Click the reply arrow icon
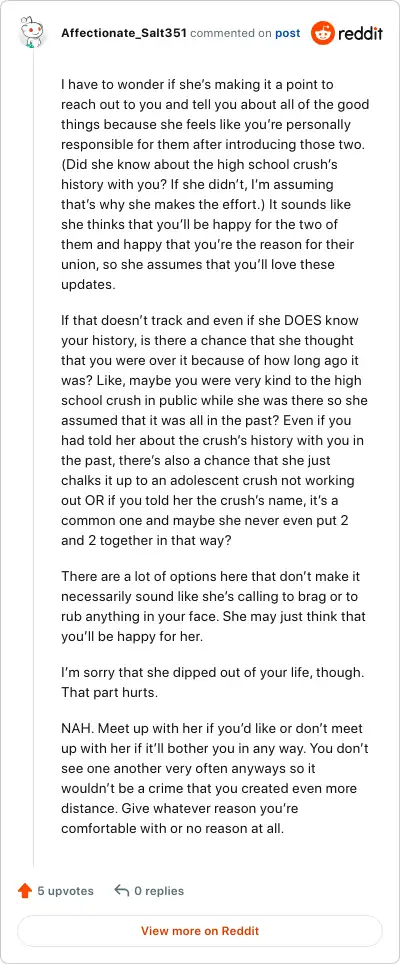 (122, 890)
